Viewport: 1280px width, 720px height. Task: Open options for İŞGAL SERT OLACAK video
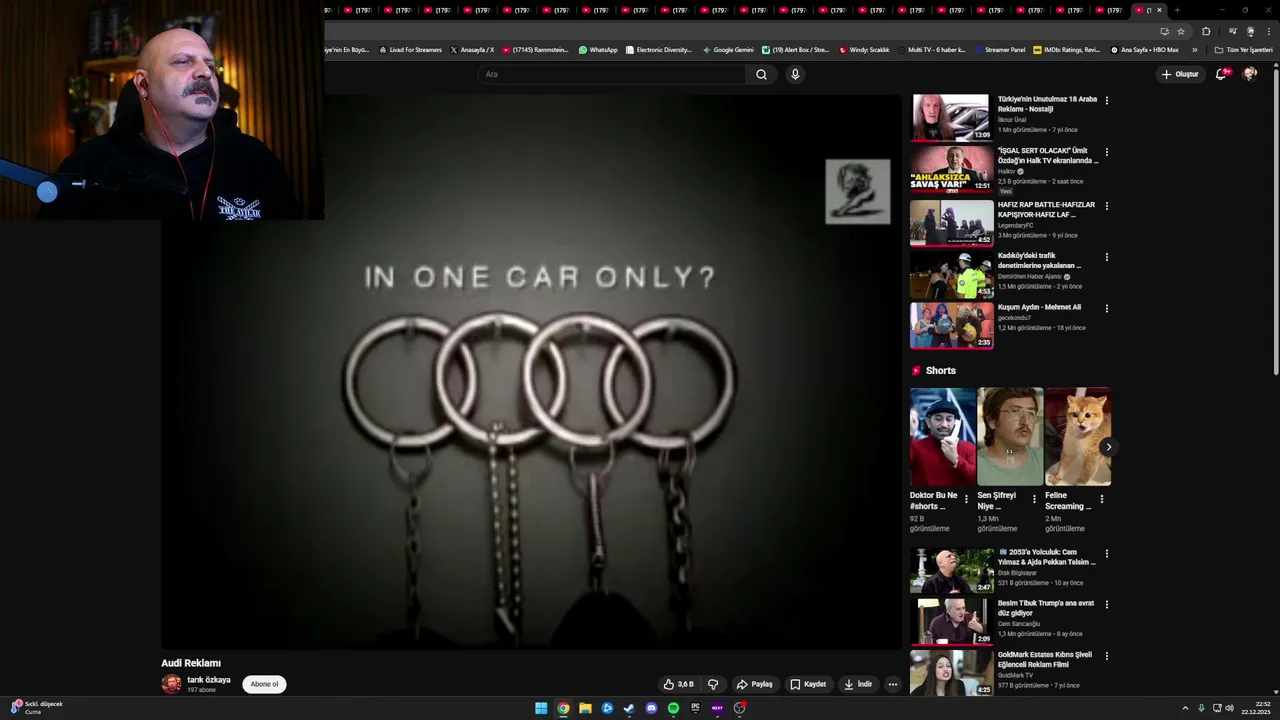[1106, 152]
